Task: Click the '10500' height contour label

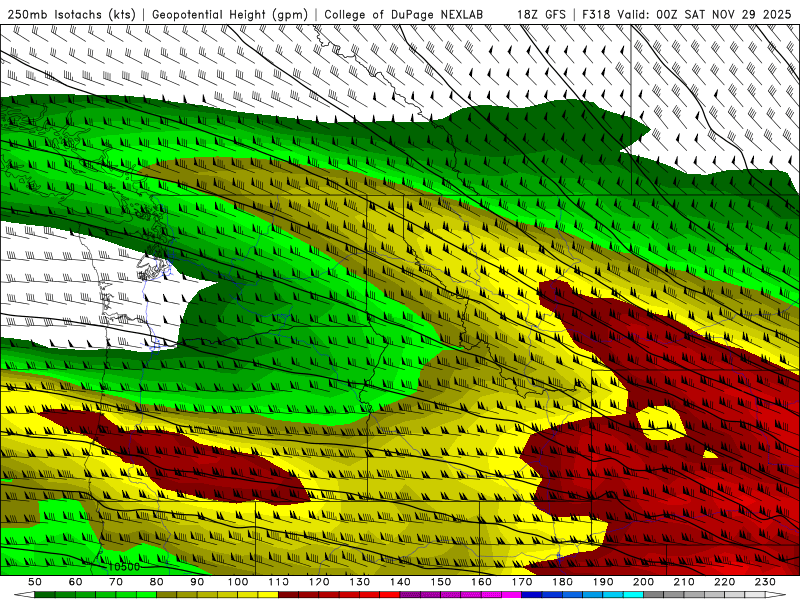Action: click(x=123, y=567)
